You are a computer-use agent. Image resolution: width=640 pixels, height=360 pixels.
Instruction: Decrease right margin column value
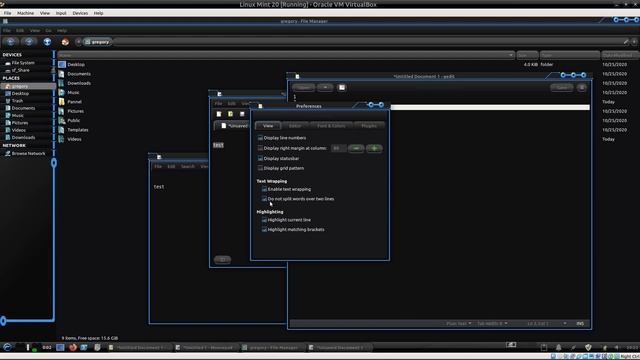click(356, 148)
